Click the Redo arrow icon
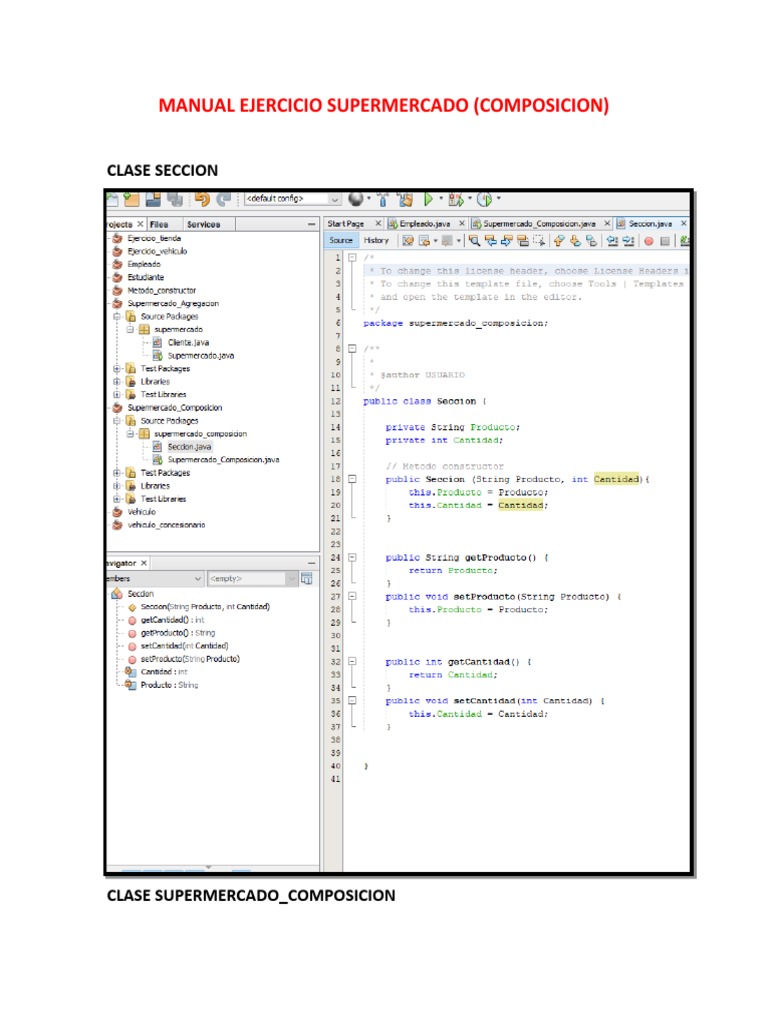768x1024 pixels. tap(224, 199)
